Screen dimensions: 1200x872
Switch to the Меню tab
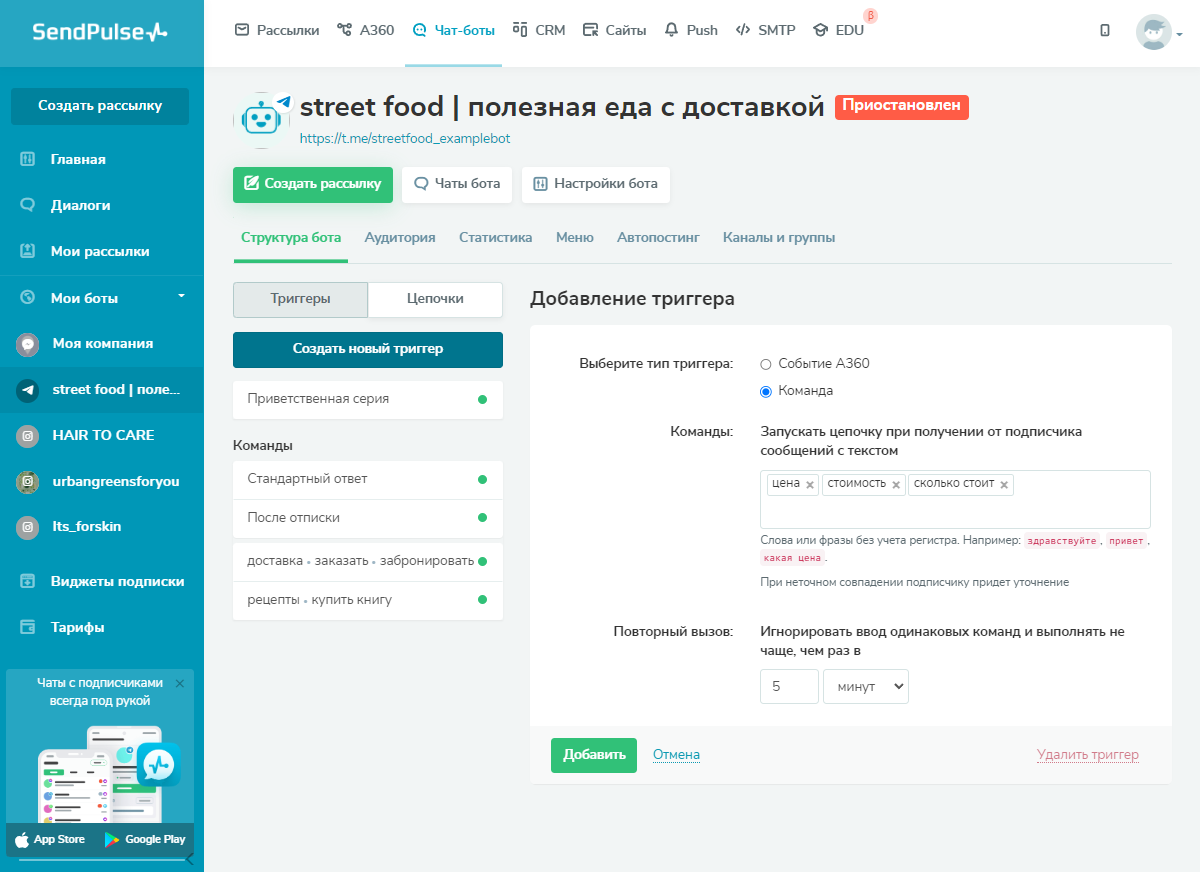pyautogui.click(x=575, y=238)
